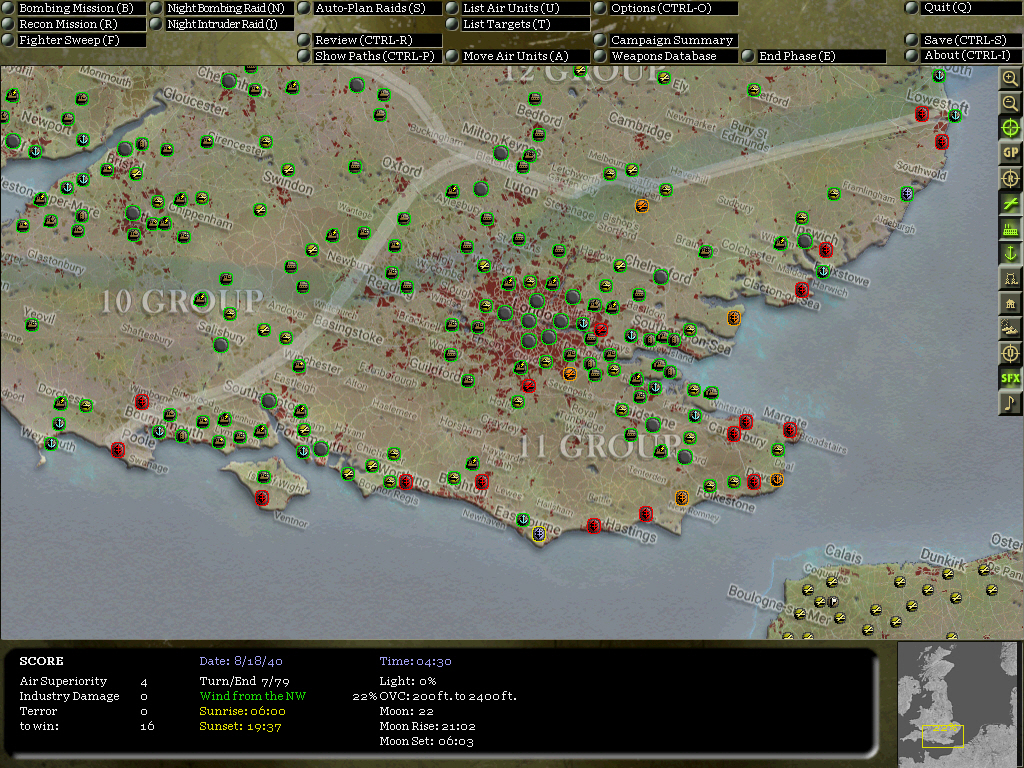Viewport: 1024px width, 768px height.
Task: Toggle airfield display with green plane icon
Action: pyautogui.click(x=1010, y=203)
